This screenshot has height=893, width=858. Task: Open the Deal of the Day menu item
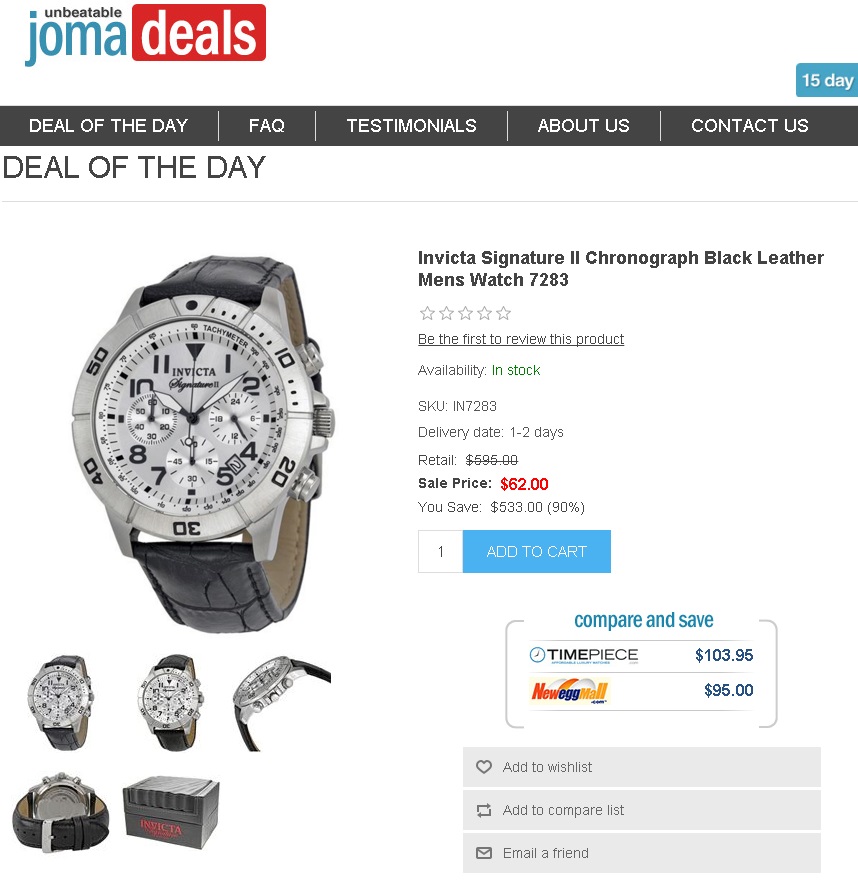[108, 125]
